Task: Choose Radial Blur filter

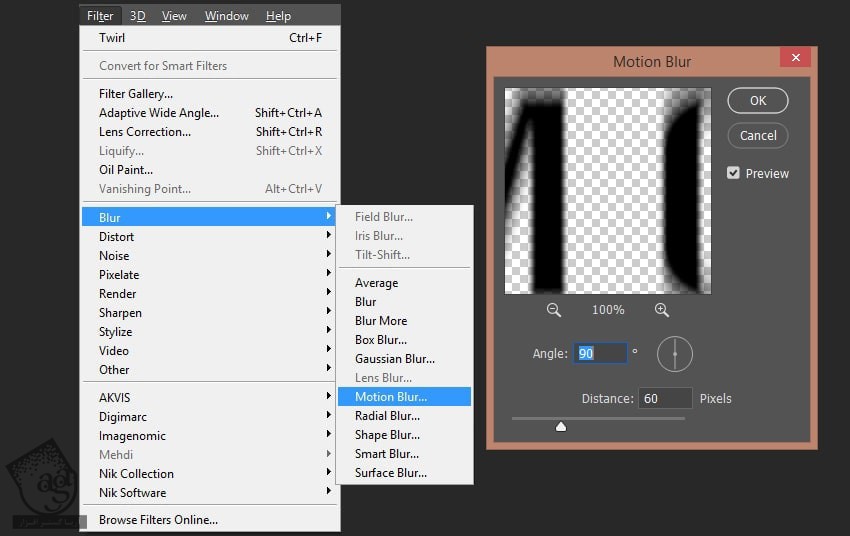Action: [x=387, y=416]
